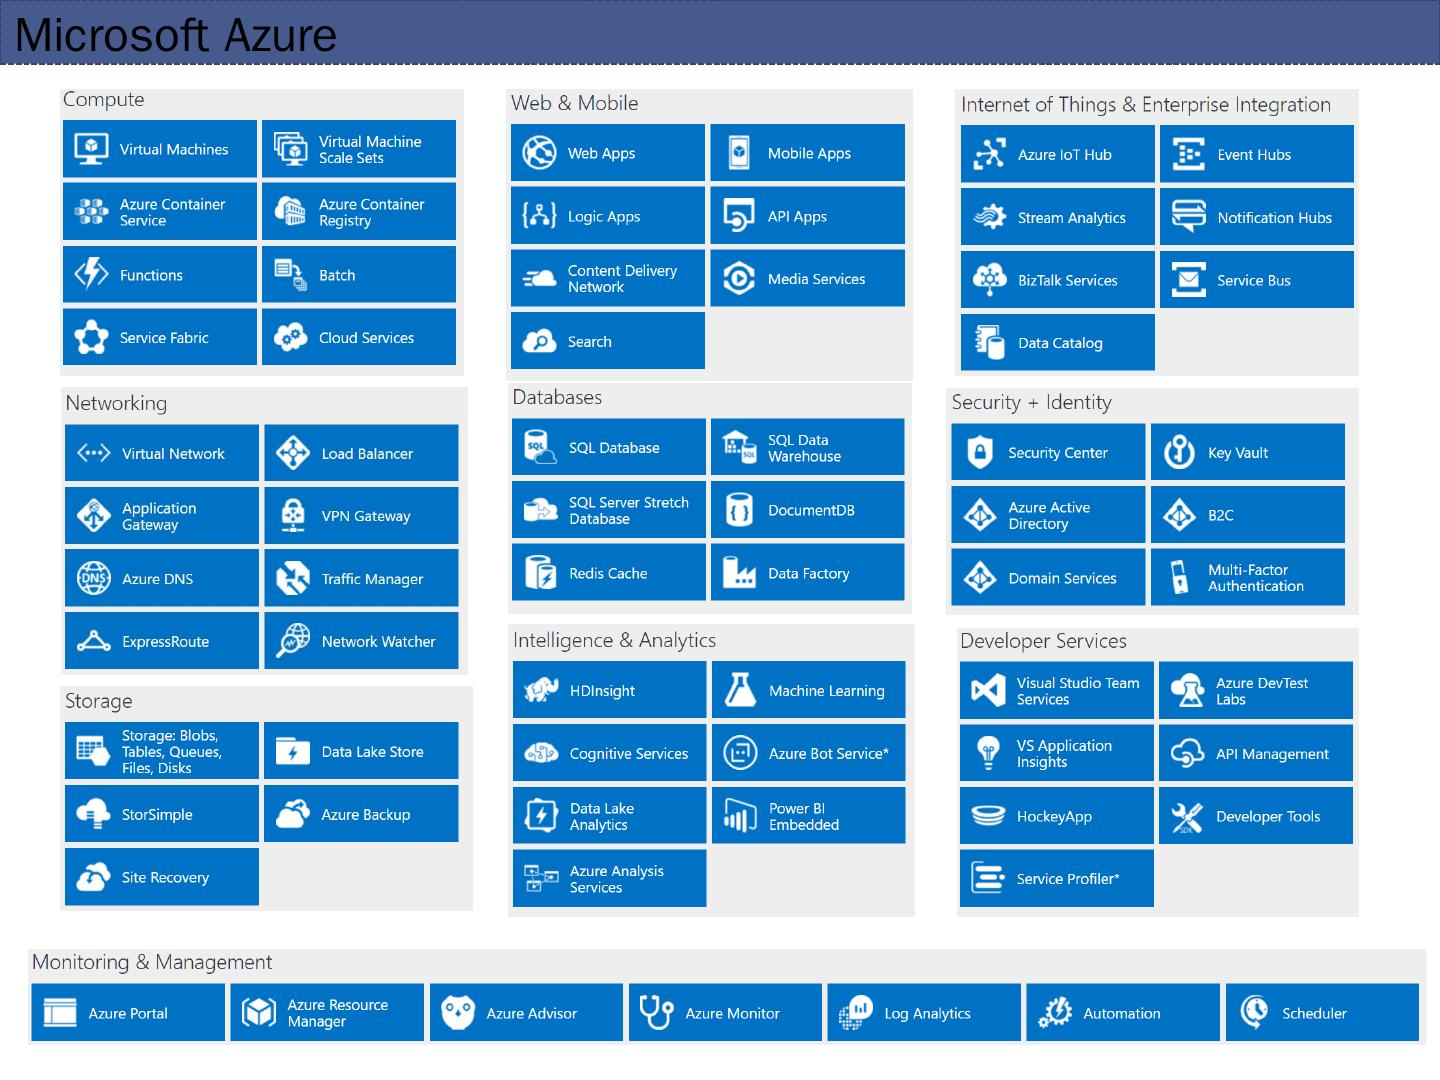Select the Azure IoT Hub icon
1440x1080 pixels.
click(989, 154)
